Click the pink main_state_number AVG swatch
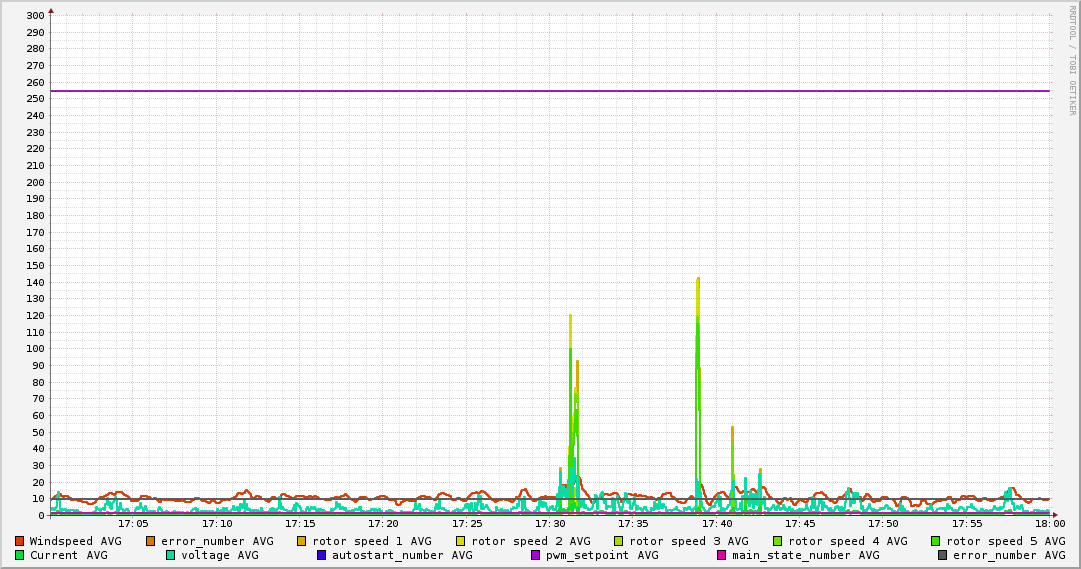Screen dimensions: 1081x569 (721, 555)
